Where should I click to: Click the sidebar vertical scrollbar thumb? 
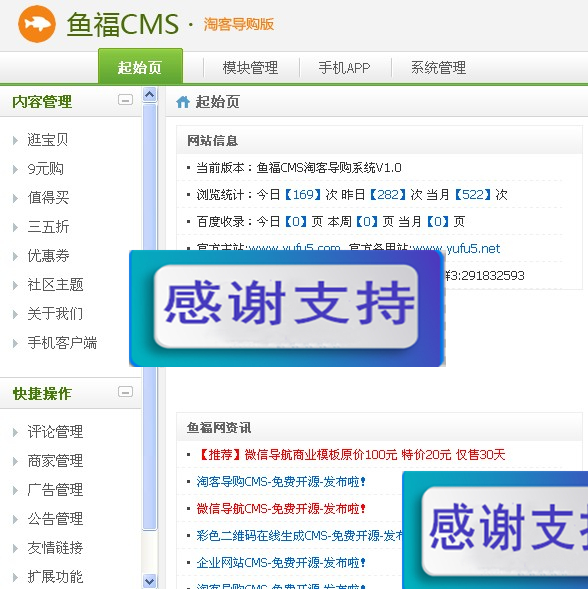[150, 316]
